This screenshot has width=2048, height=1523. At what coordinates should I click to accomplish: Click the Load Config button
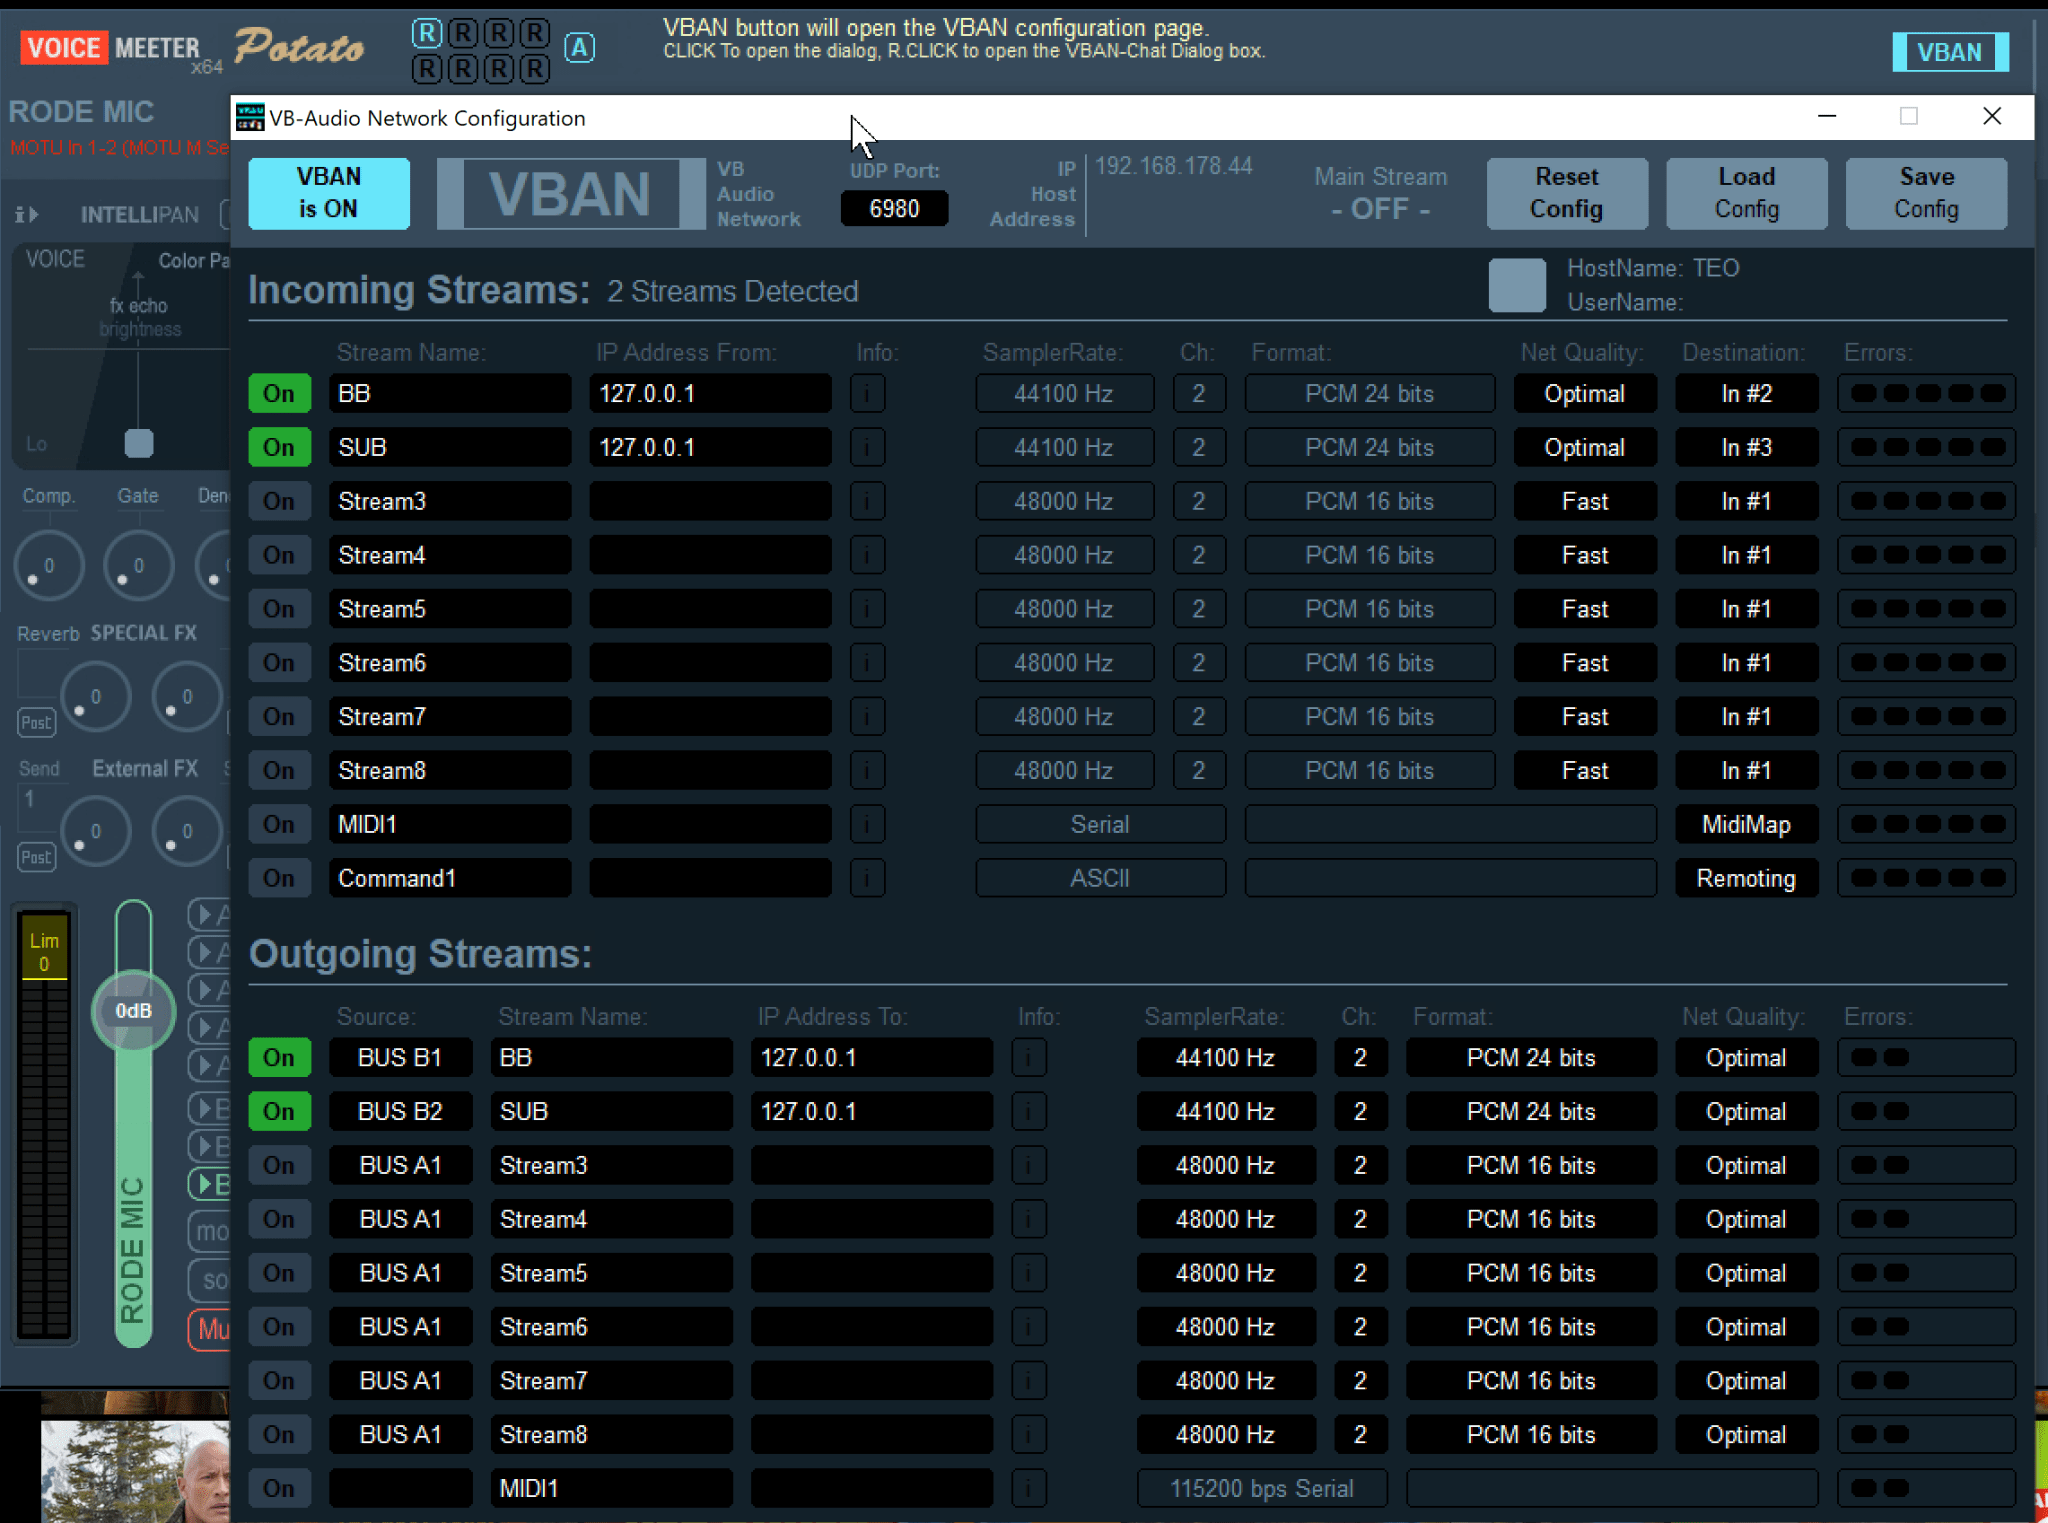point(1746,193)
